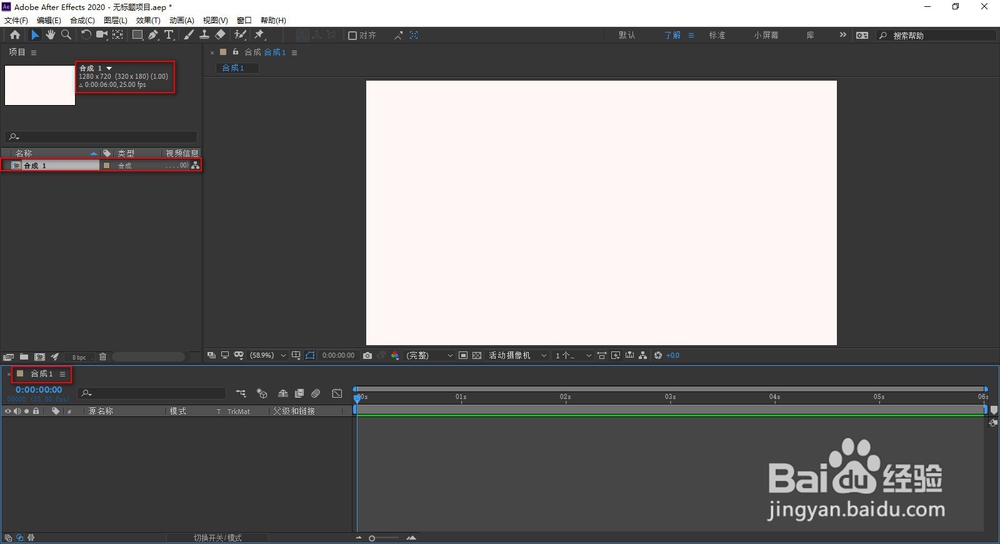Create a new folder in Project panel
The height and width of the screenshot is (544, 1000).
click(x=24, y=357)
